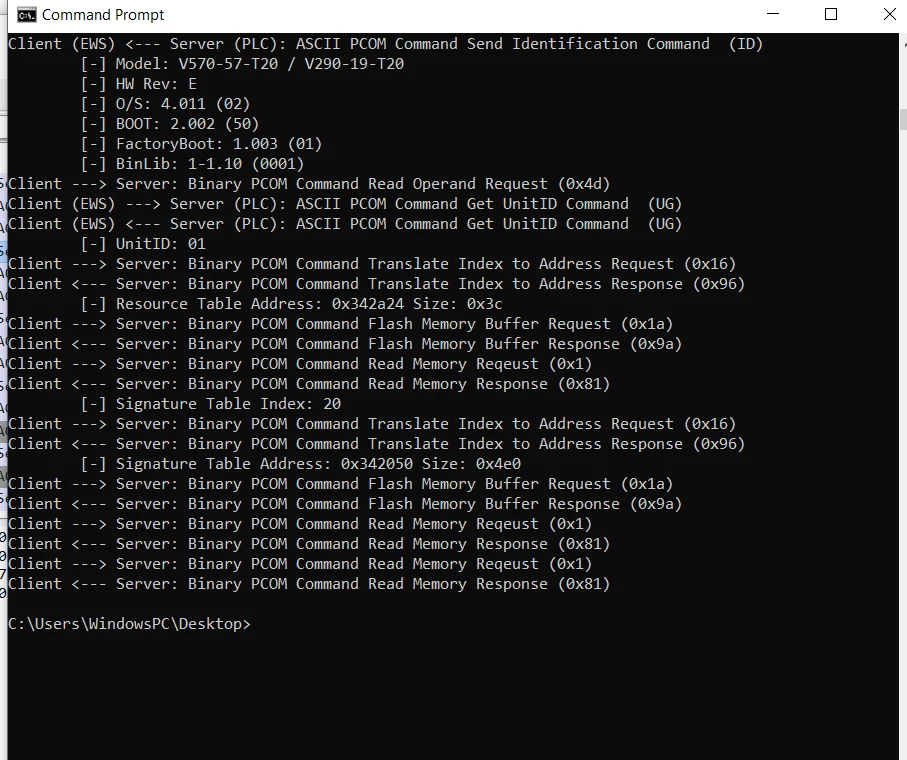This screenshot has width=907, height=760.
Task: Click the Command Prompt icon in title bar
Action: point(25,15)
